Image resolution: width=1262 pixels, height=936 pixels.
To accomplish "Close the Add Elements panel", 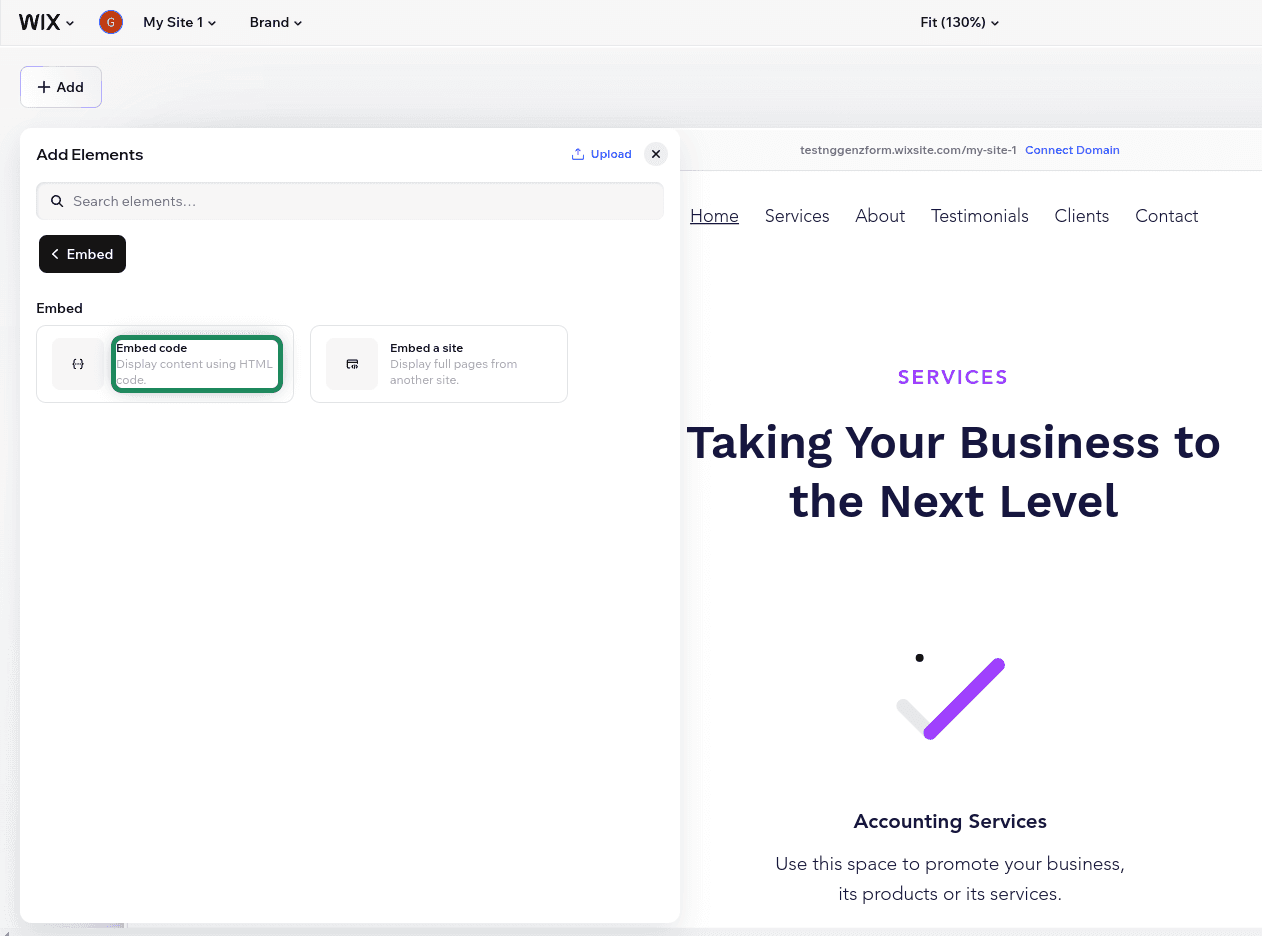I will point(656,154).
